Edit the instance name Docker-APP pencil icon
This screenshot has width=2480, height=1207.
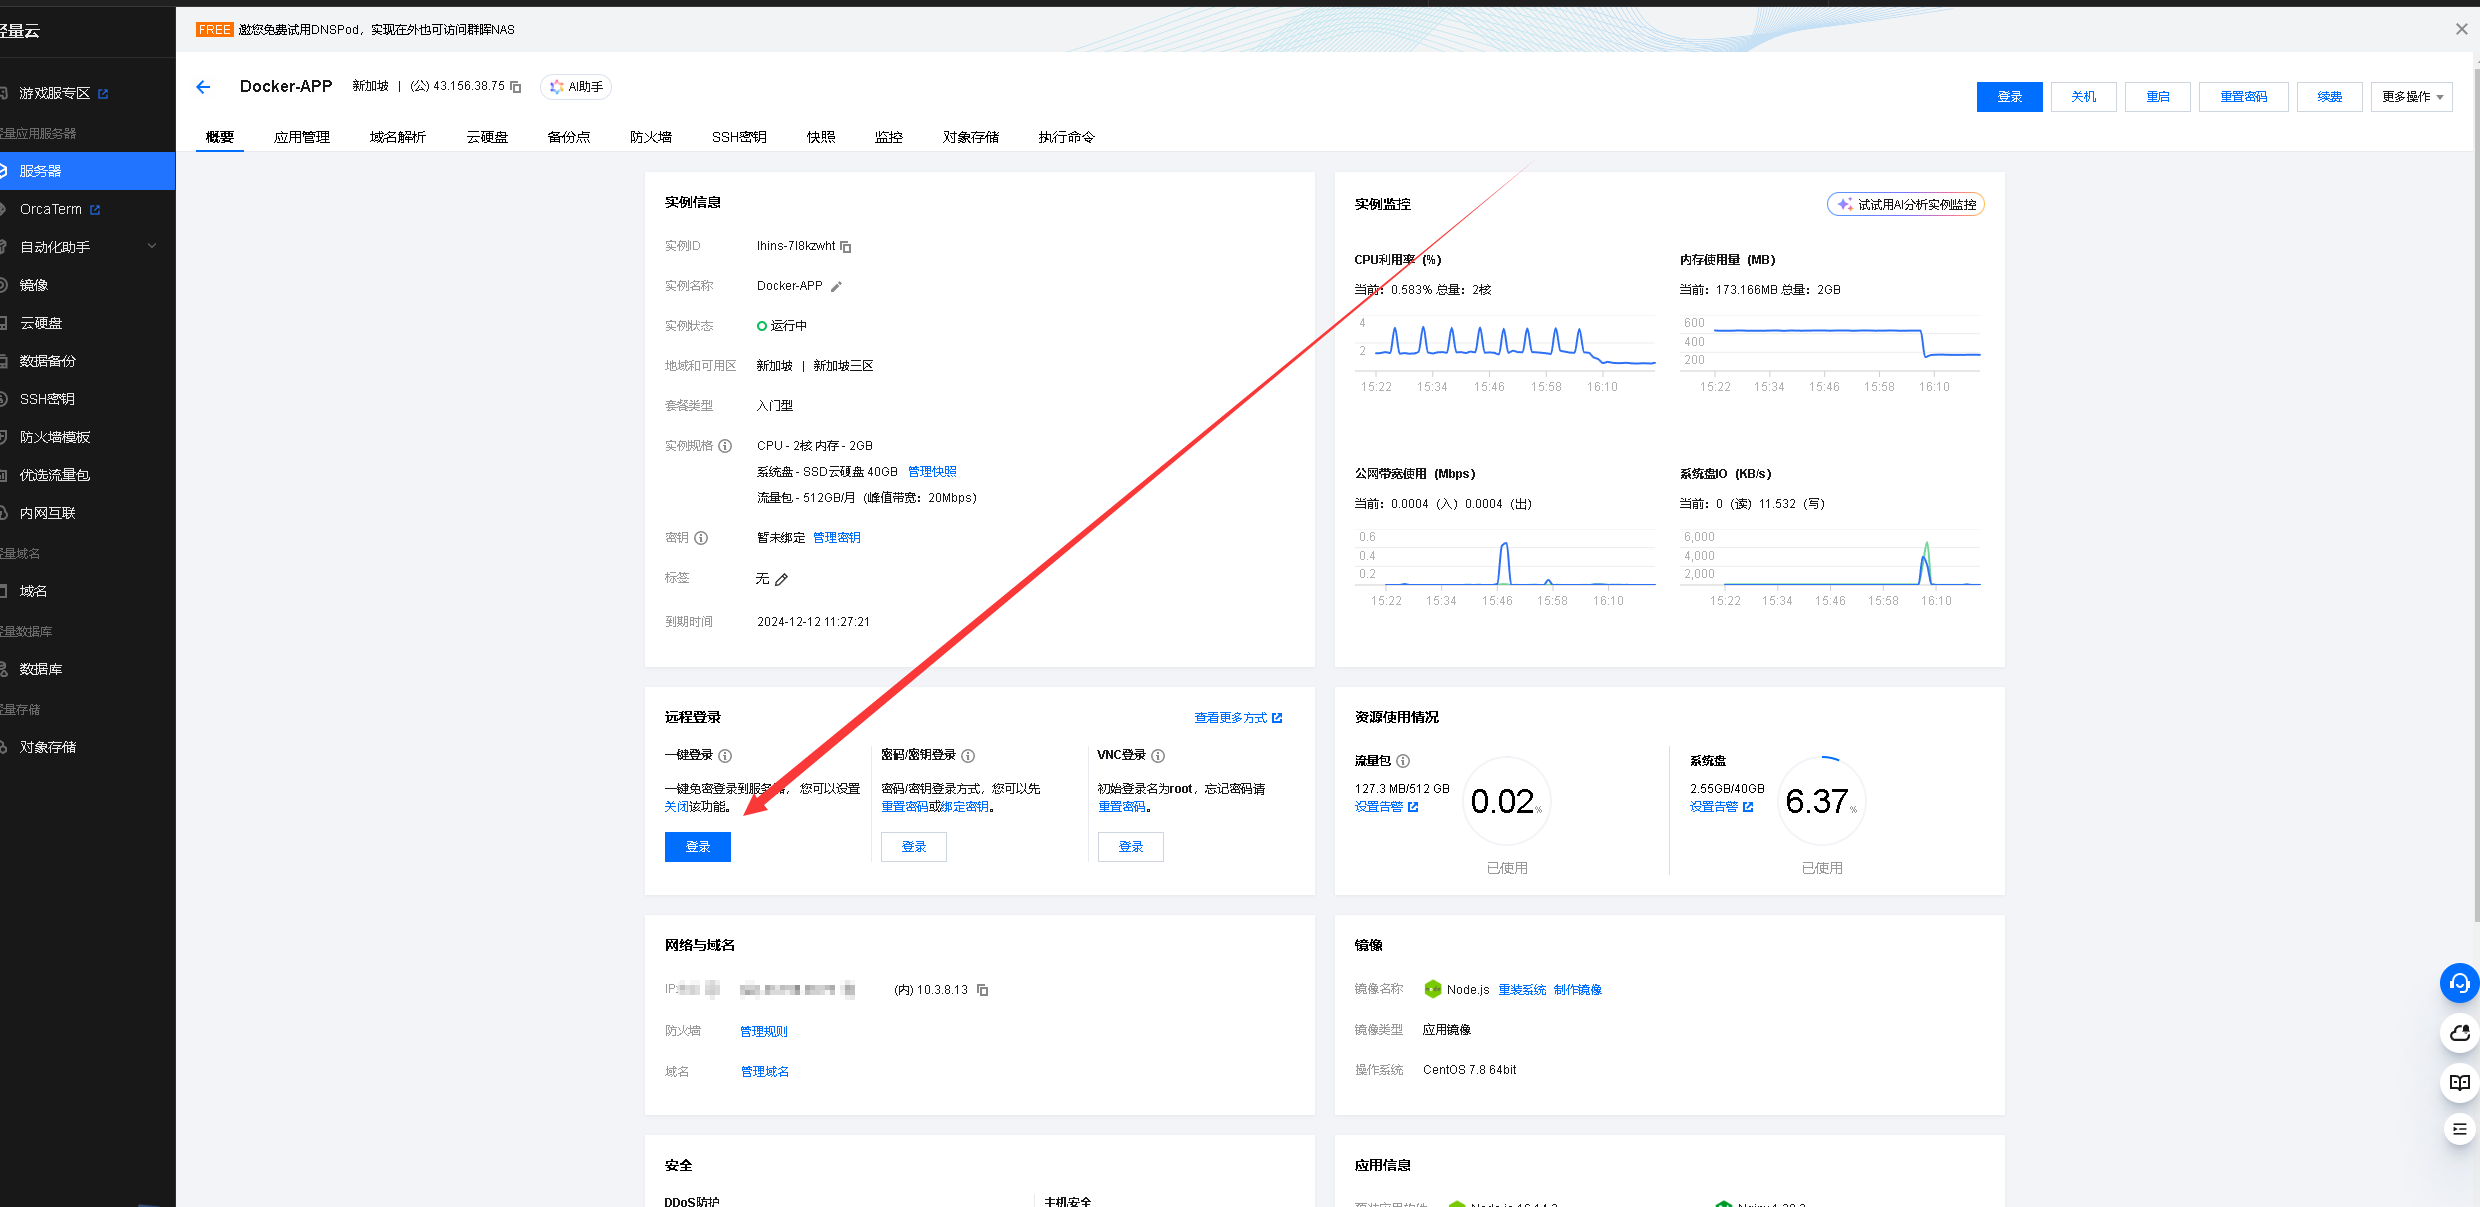coord(836,287)
